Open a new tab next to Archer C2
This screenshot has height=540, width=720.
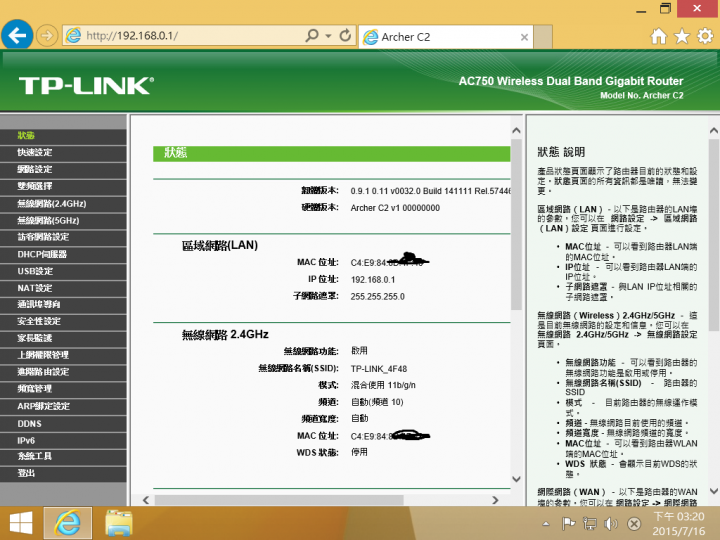543,37
